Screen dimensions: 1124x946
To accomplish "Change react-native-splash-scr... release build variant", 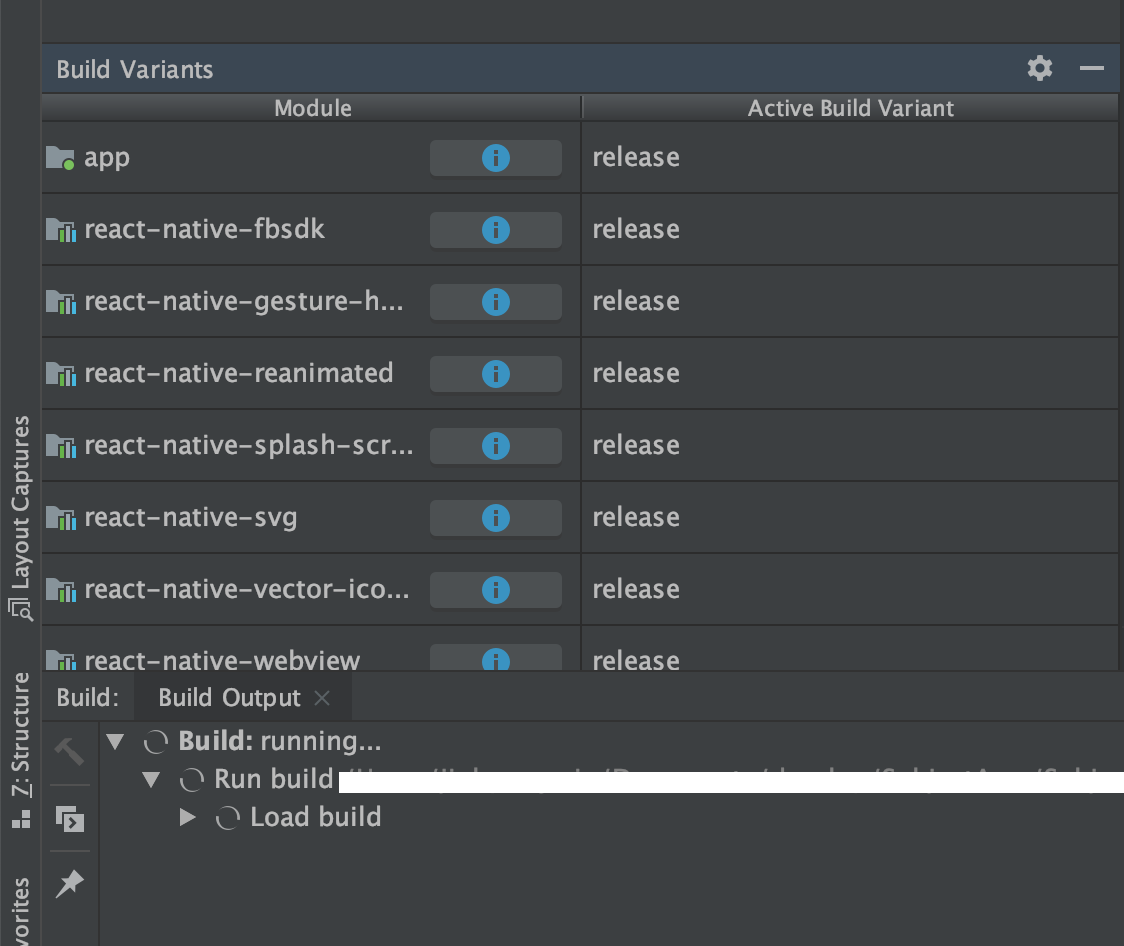I will pyautogui.click(x=849, y=446).
